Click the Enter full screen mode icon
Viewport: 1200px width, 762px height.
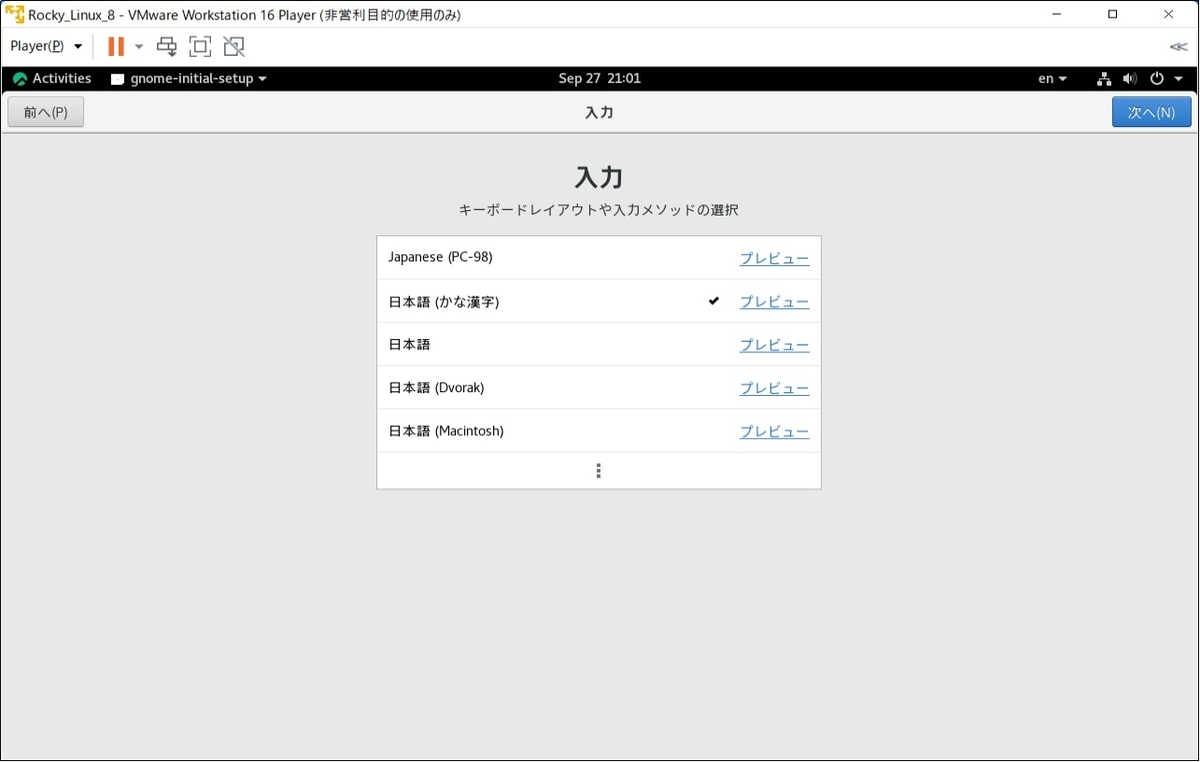pyautogui.click(x=200, y=46)
